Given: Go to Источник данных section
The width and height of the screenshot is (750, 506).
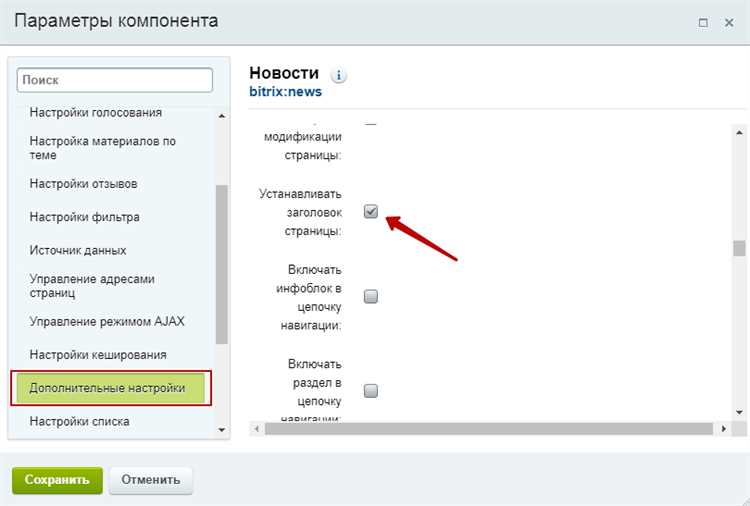Looking at the screenshot, I should pos(78,250).
